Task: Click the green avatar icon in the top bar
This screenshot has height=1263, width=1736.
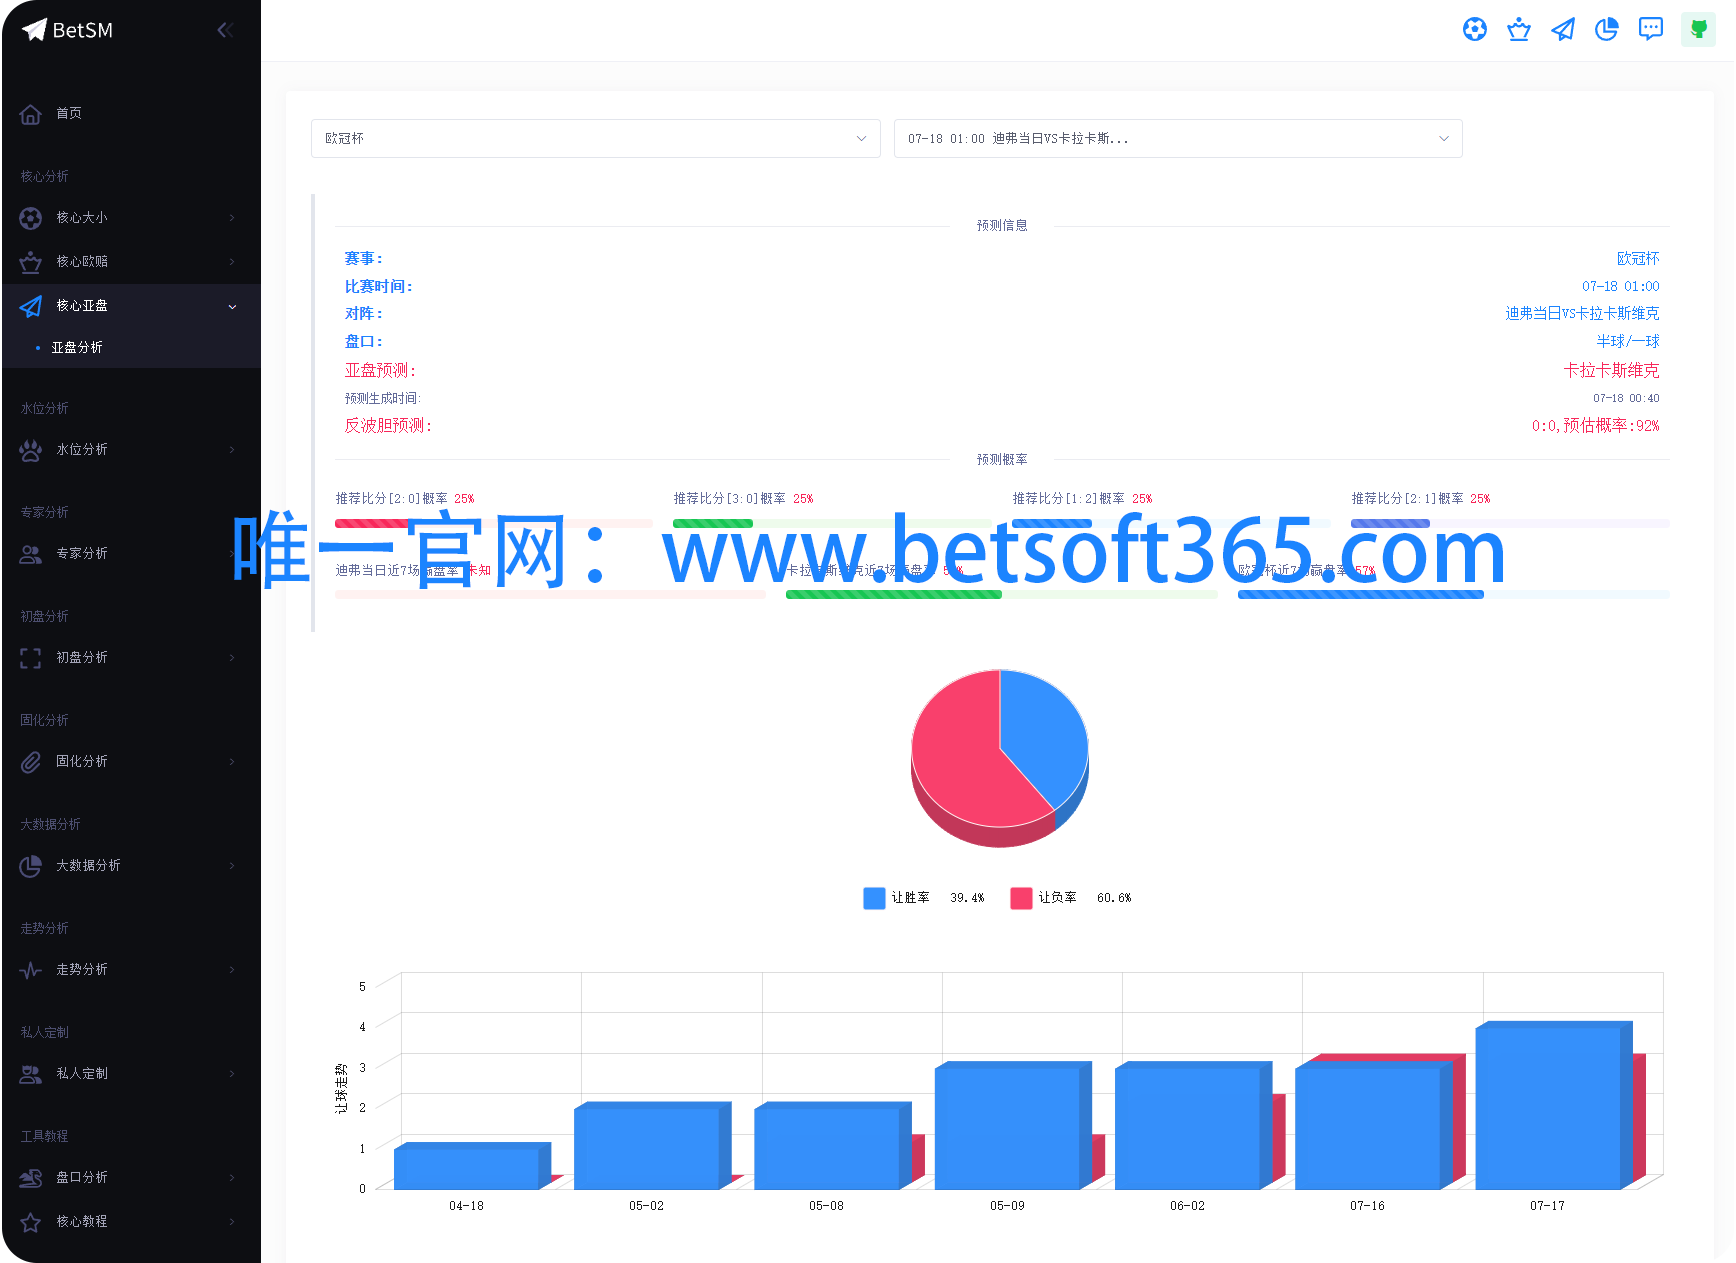Action: [1698, 30]
